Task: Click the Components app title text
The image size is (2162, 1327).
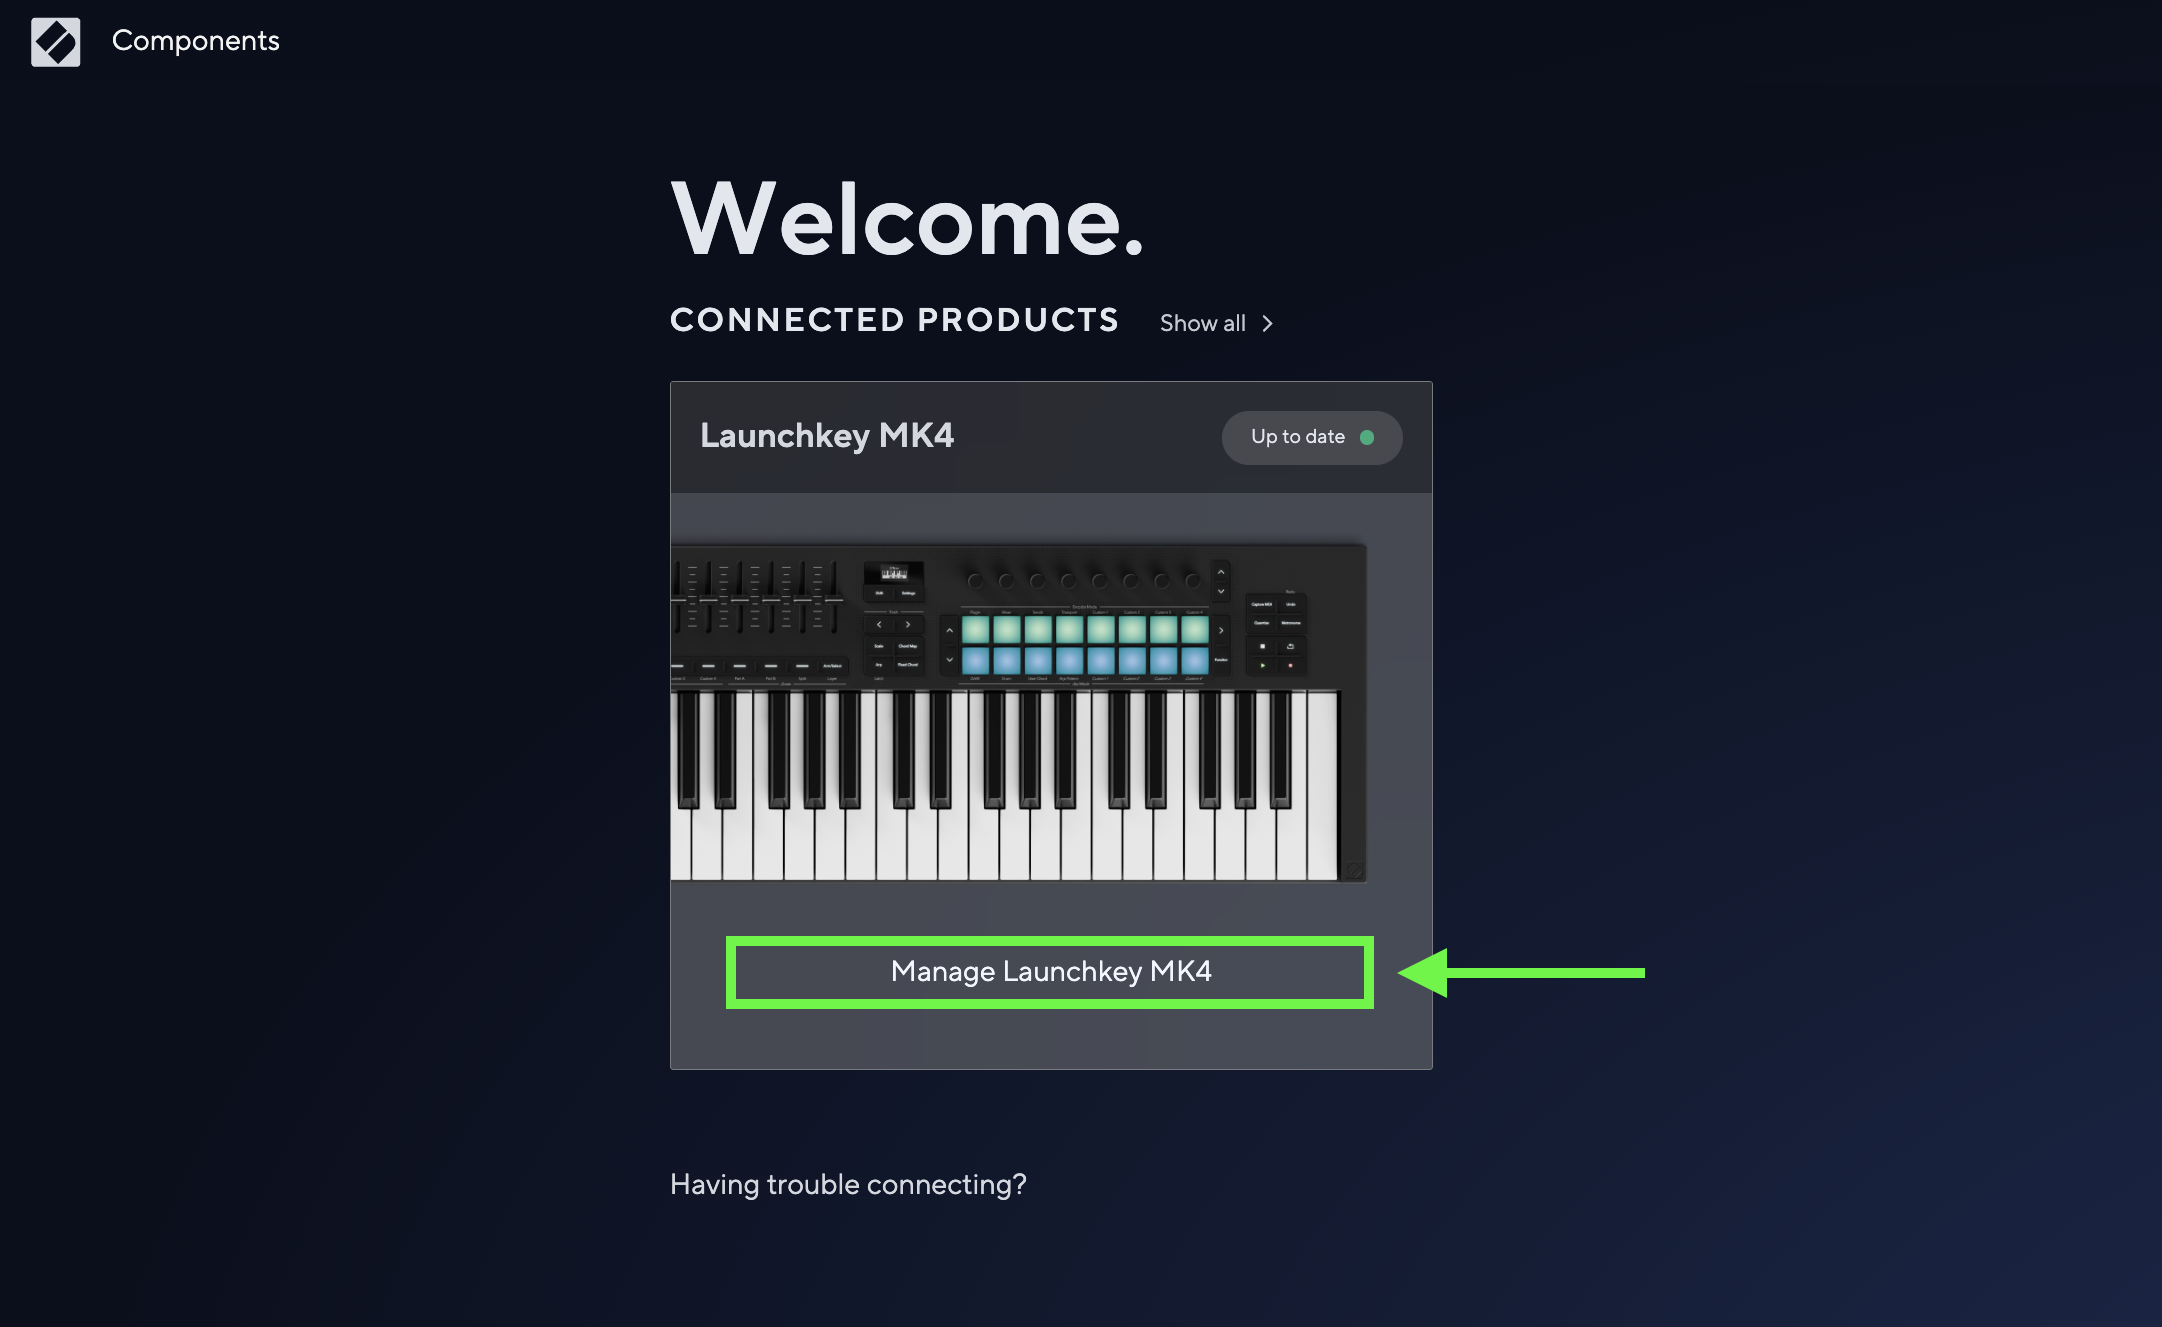Action: [196, 41]
